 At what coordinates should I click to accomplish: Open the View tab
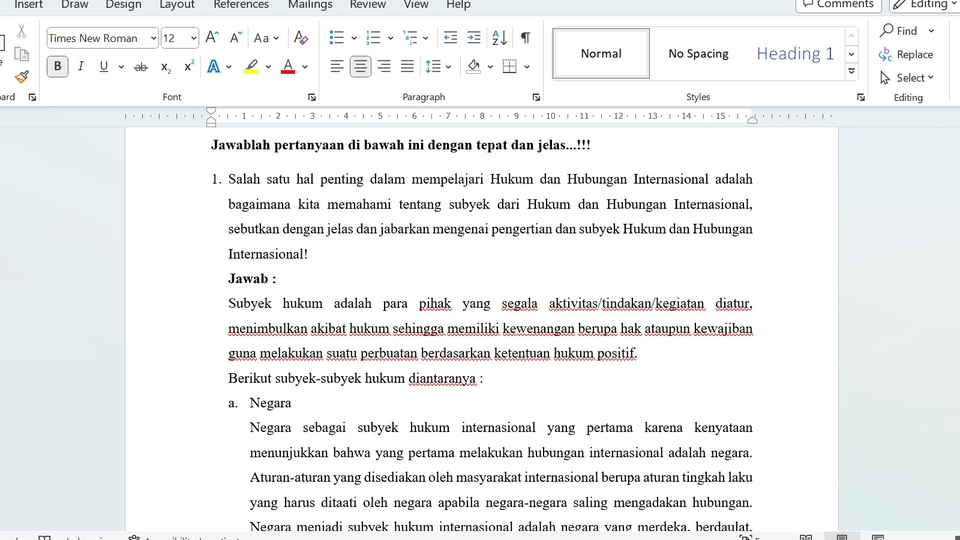pos(416,5)
